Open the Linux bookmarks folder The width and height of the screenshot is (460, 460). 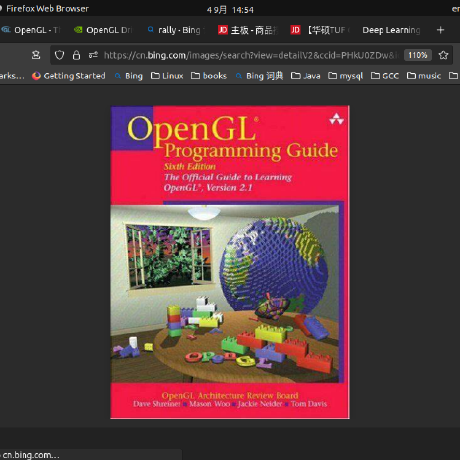167,76
